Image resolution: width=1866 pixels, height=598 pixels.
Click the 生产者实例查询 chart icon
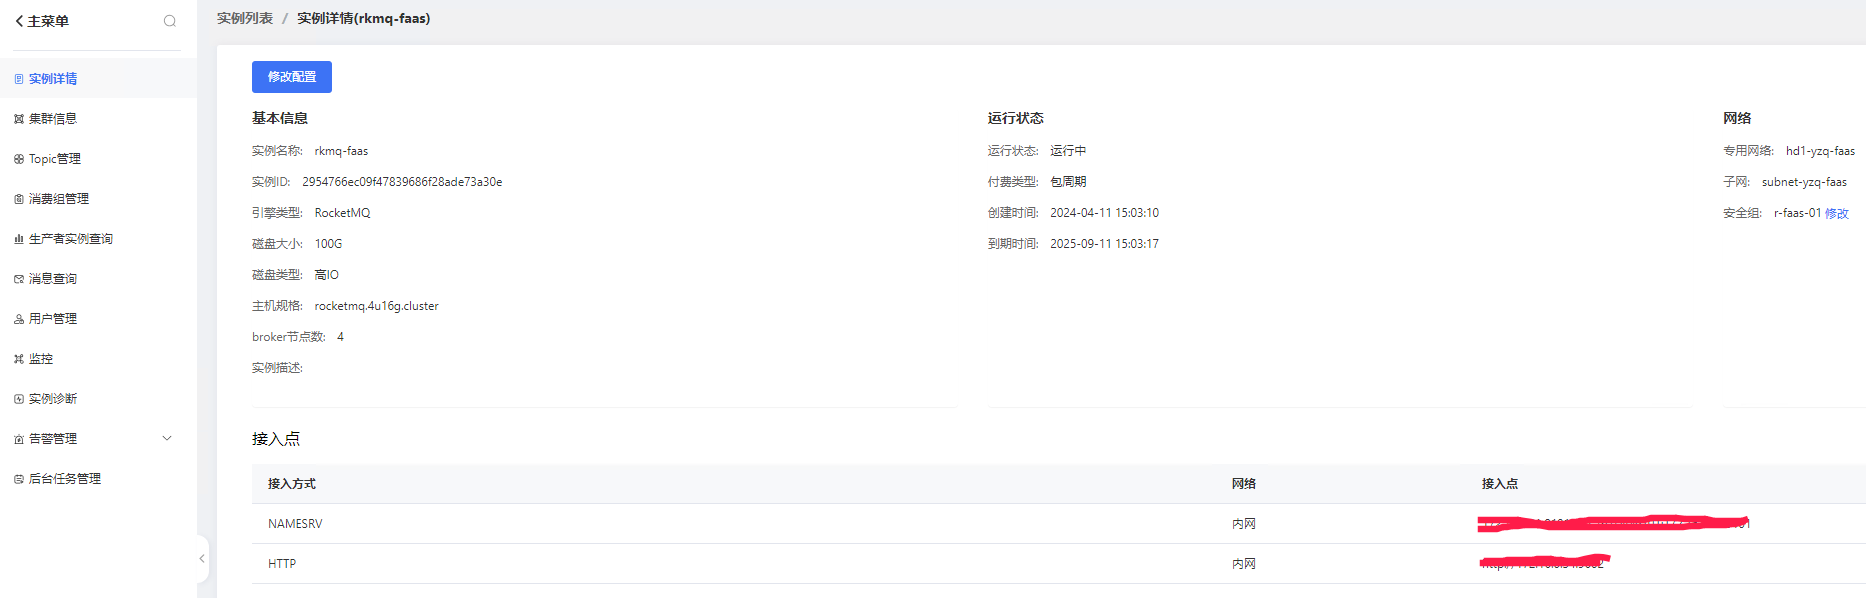tap(19, 239)
